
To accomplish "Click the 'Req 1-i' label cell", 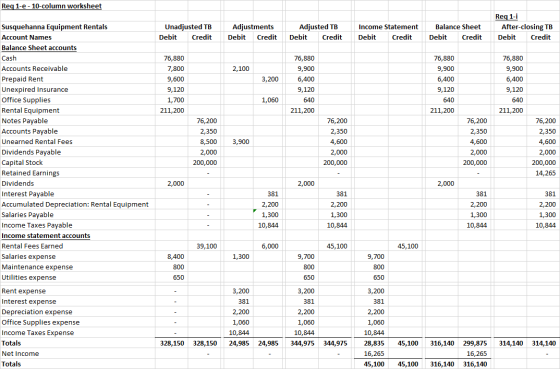I will tap(506, 16).
